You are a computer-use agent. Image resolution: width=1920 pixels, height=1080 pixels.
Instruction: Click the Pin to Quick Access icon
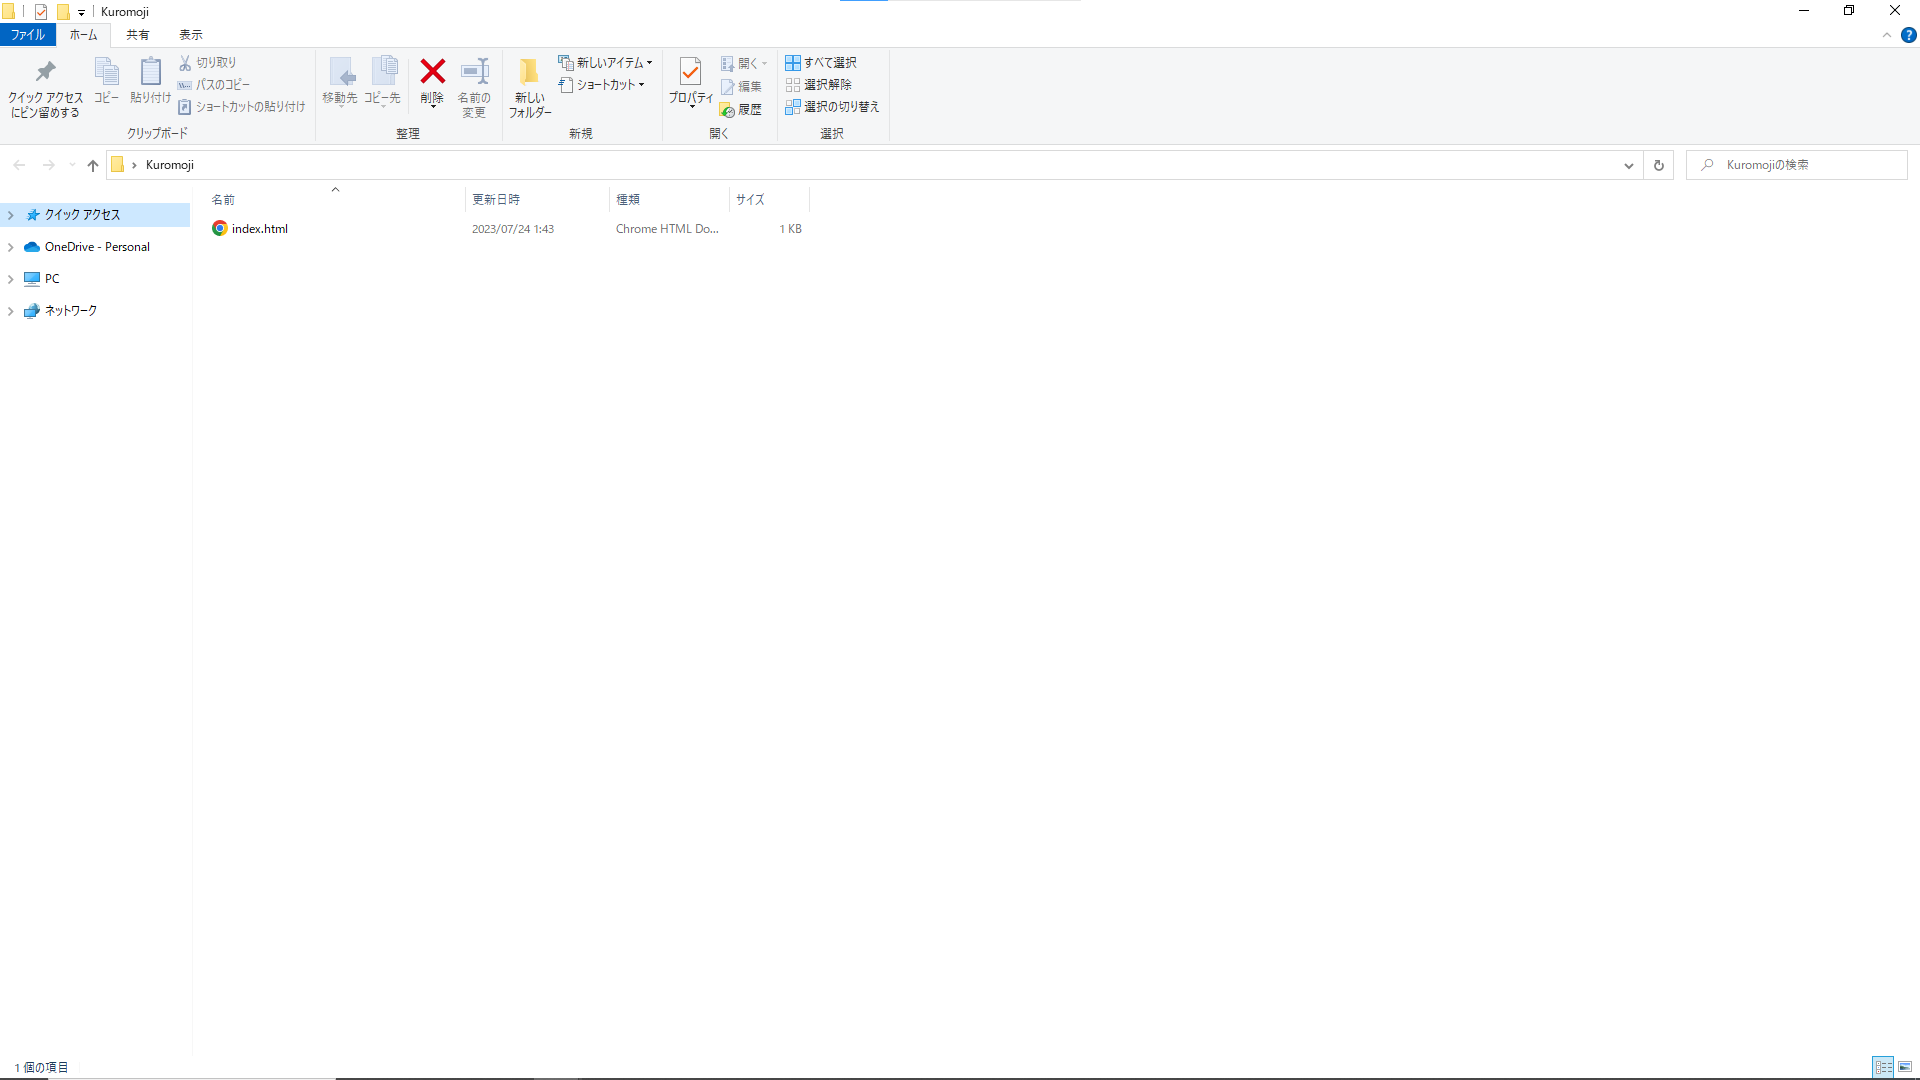pos(45,72)
